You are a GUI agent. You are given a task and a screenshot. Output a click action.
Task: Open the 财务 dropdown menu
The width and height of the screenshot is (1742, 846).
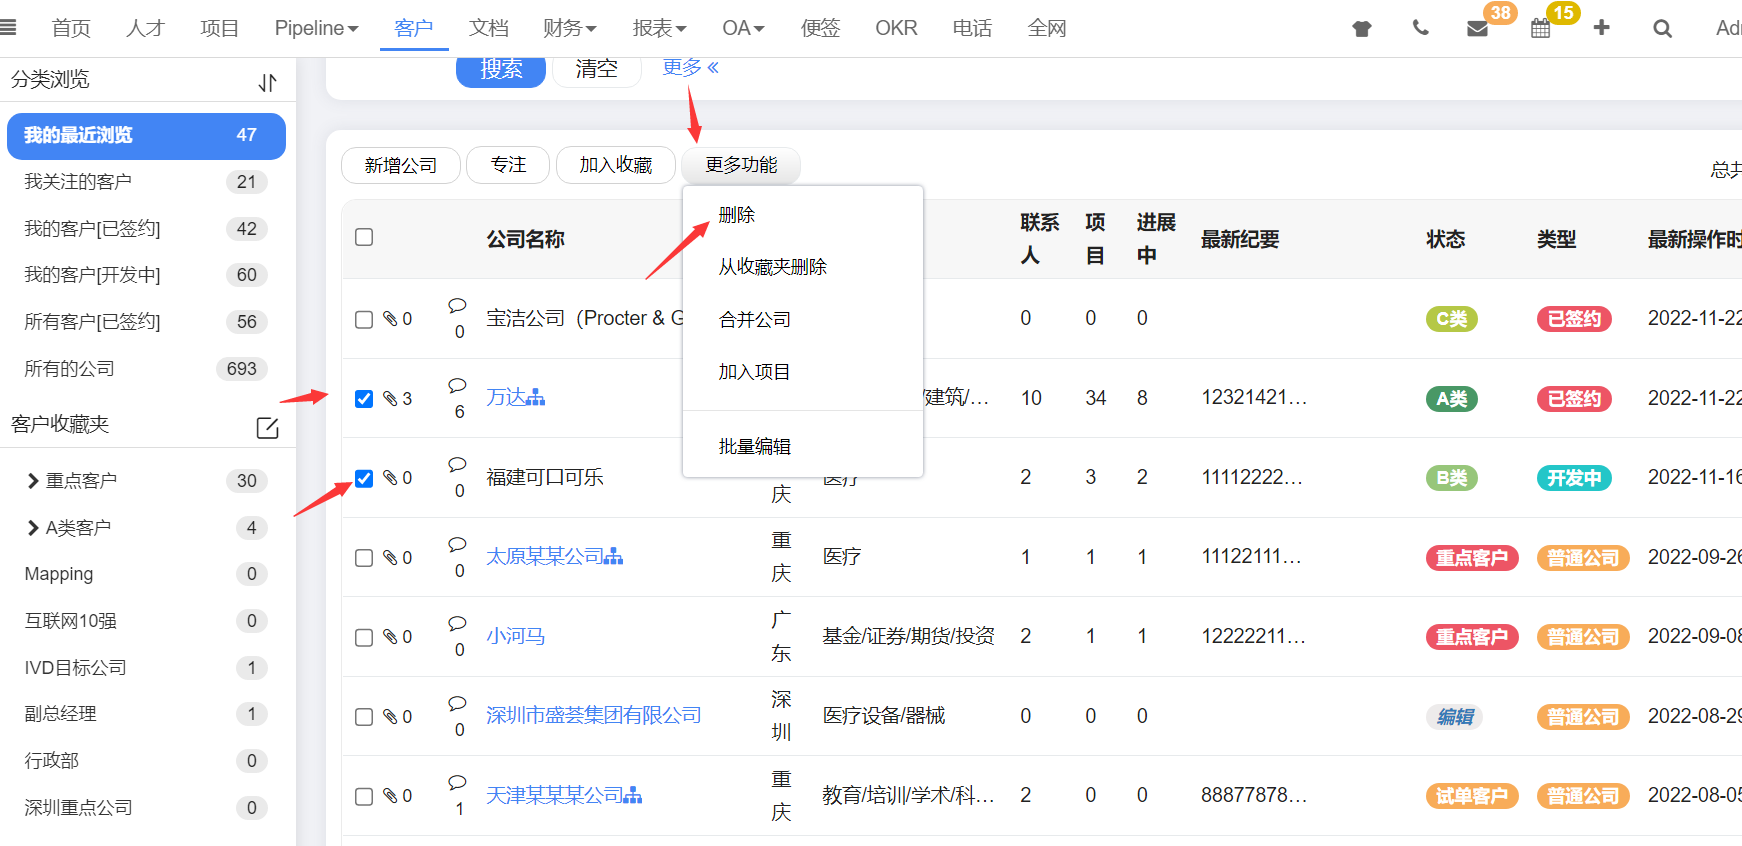[570, 28]
